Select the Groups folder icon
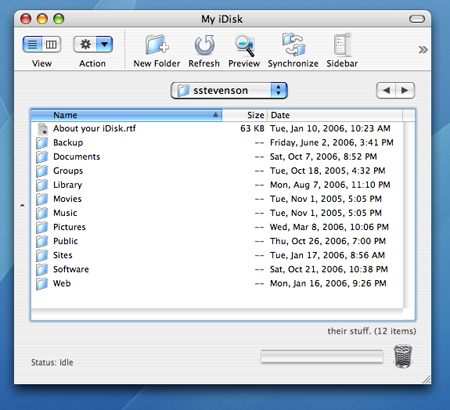Viewport: 450px width, 410px height. pos(42,171)
